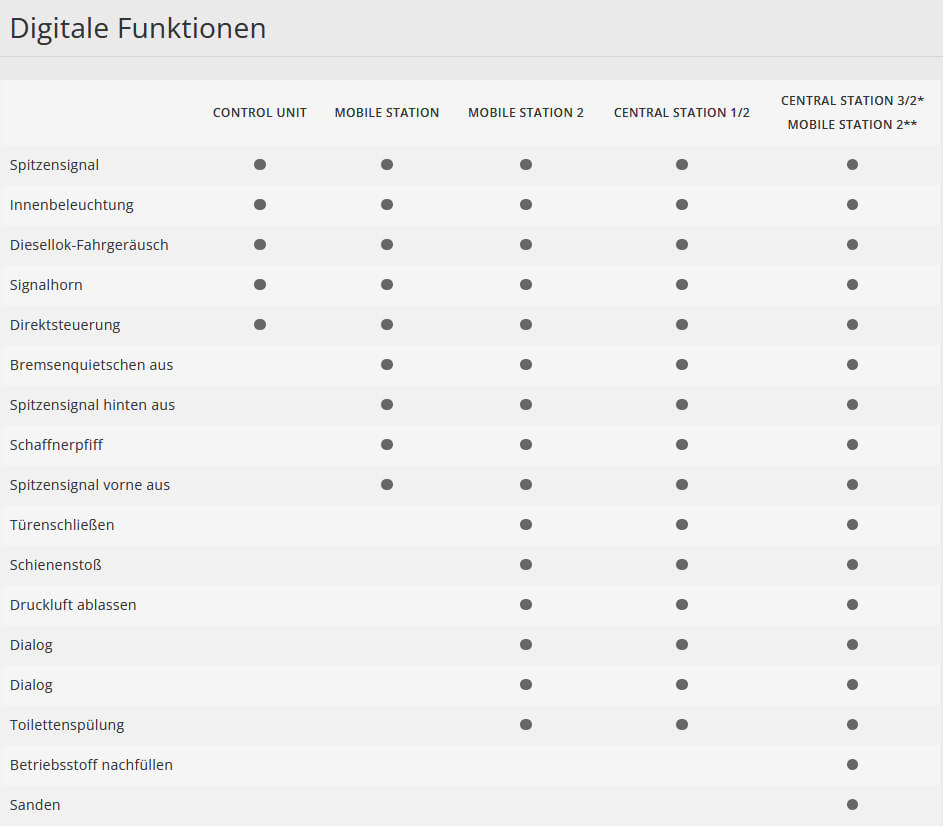Image resolution: width=943 pixels, height=826 pixels.
Task: Select the Bremsenquietschen aus row label
Action: (x=91, y=365)
